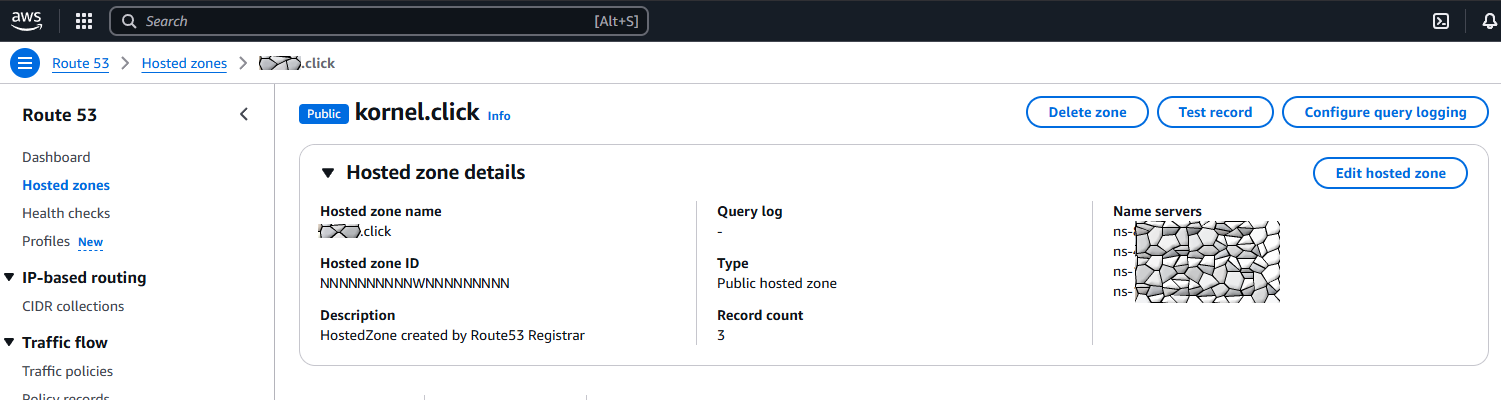
Task: Click 'HostedZone created by Route53 Registrar' description
Action: (452, 335)
